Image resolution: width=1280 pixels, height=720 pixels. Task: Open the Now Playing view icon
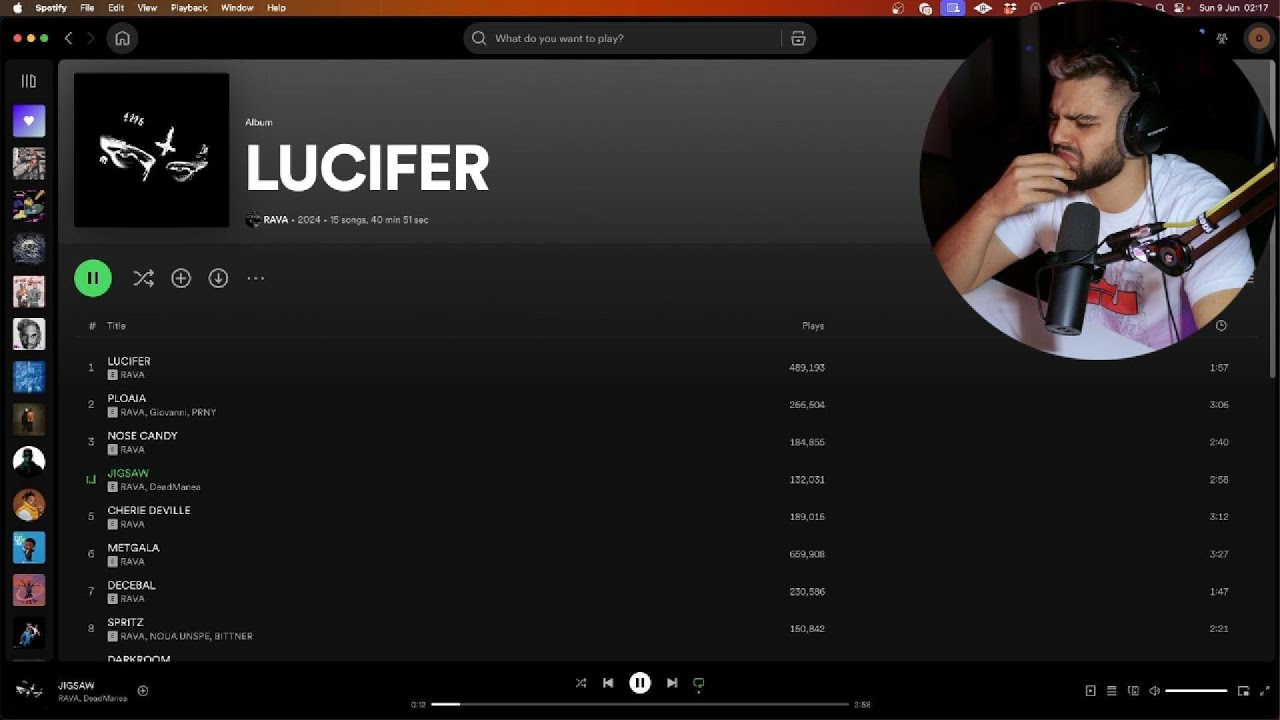coord(1090,690)
